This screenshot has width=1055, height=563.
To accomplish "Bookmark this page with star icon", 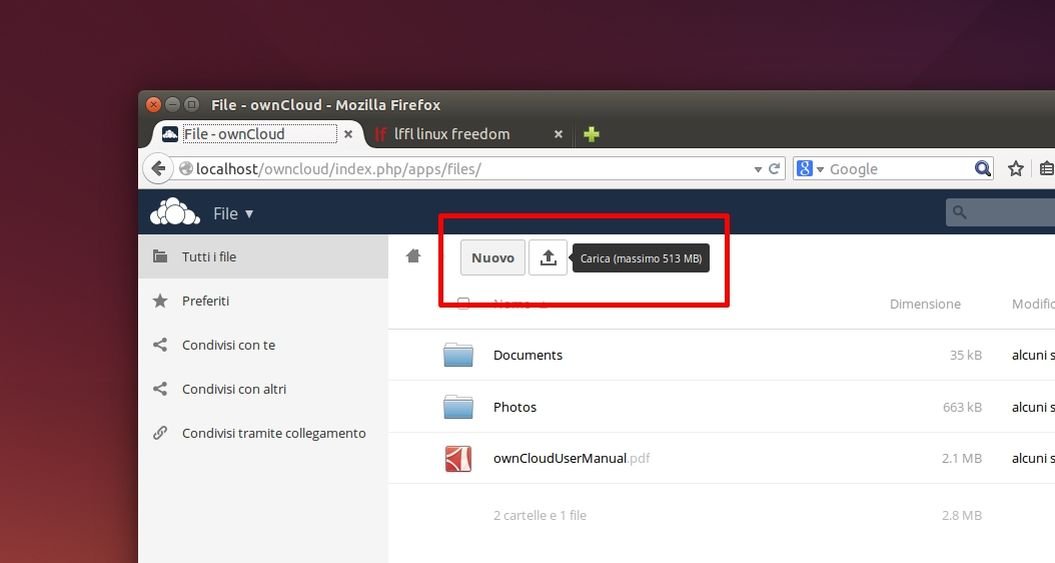I will point(1016,169).
